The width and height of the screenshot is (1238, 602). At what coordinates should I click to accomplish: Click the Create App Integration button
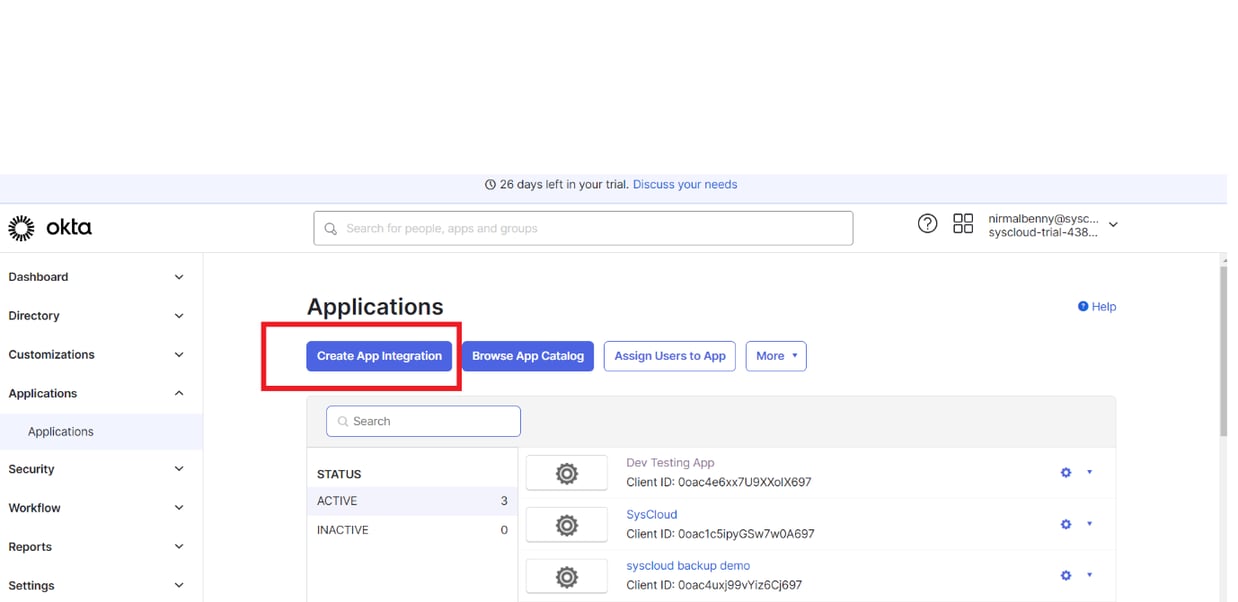pyautogui.click(x=379, y=356)
